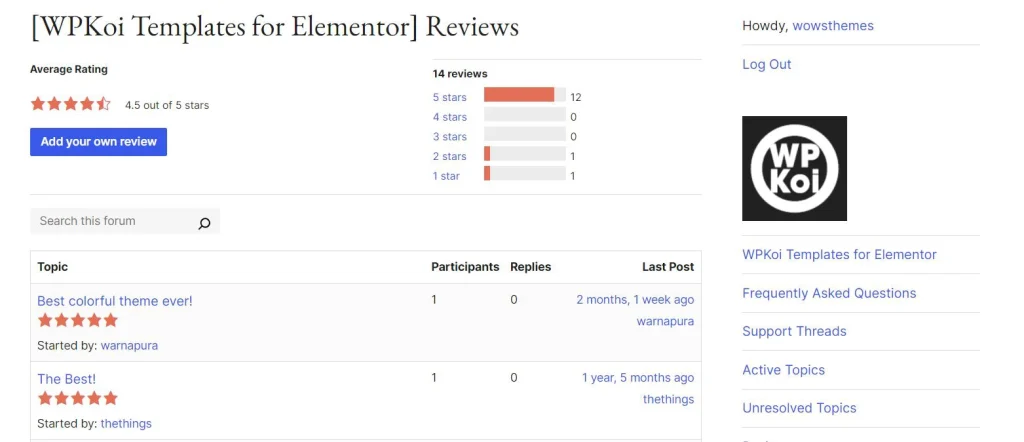Click the WPKoi plugin logo image
Screen dimensions: 1024x442
tap(794, 168)
